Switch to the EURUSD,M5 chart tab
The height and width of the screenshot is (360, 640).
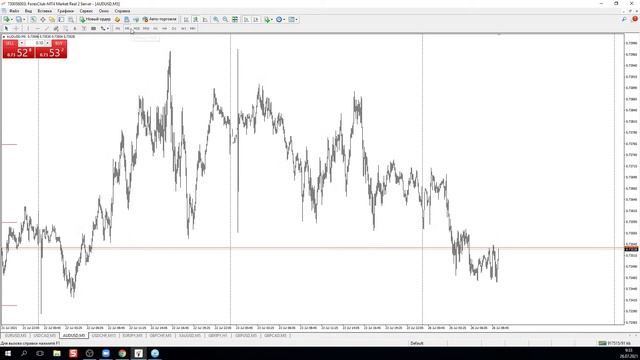click(x=16, y=336)
